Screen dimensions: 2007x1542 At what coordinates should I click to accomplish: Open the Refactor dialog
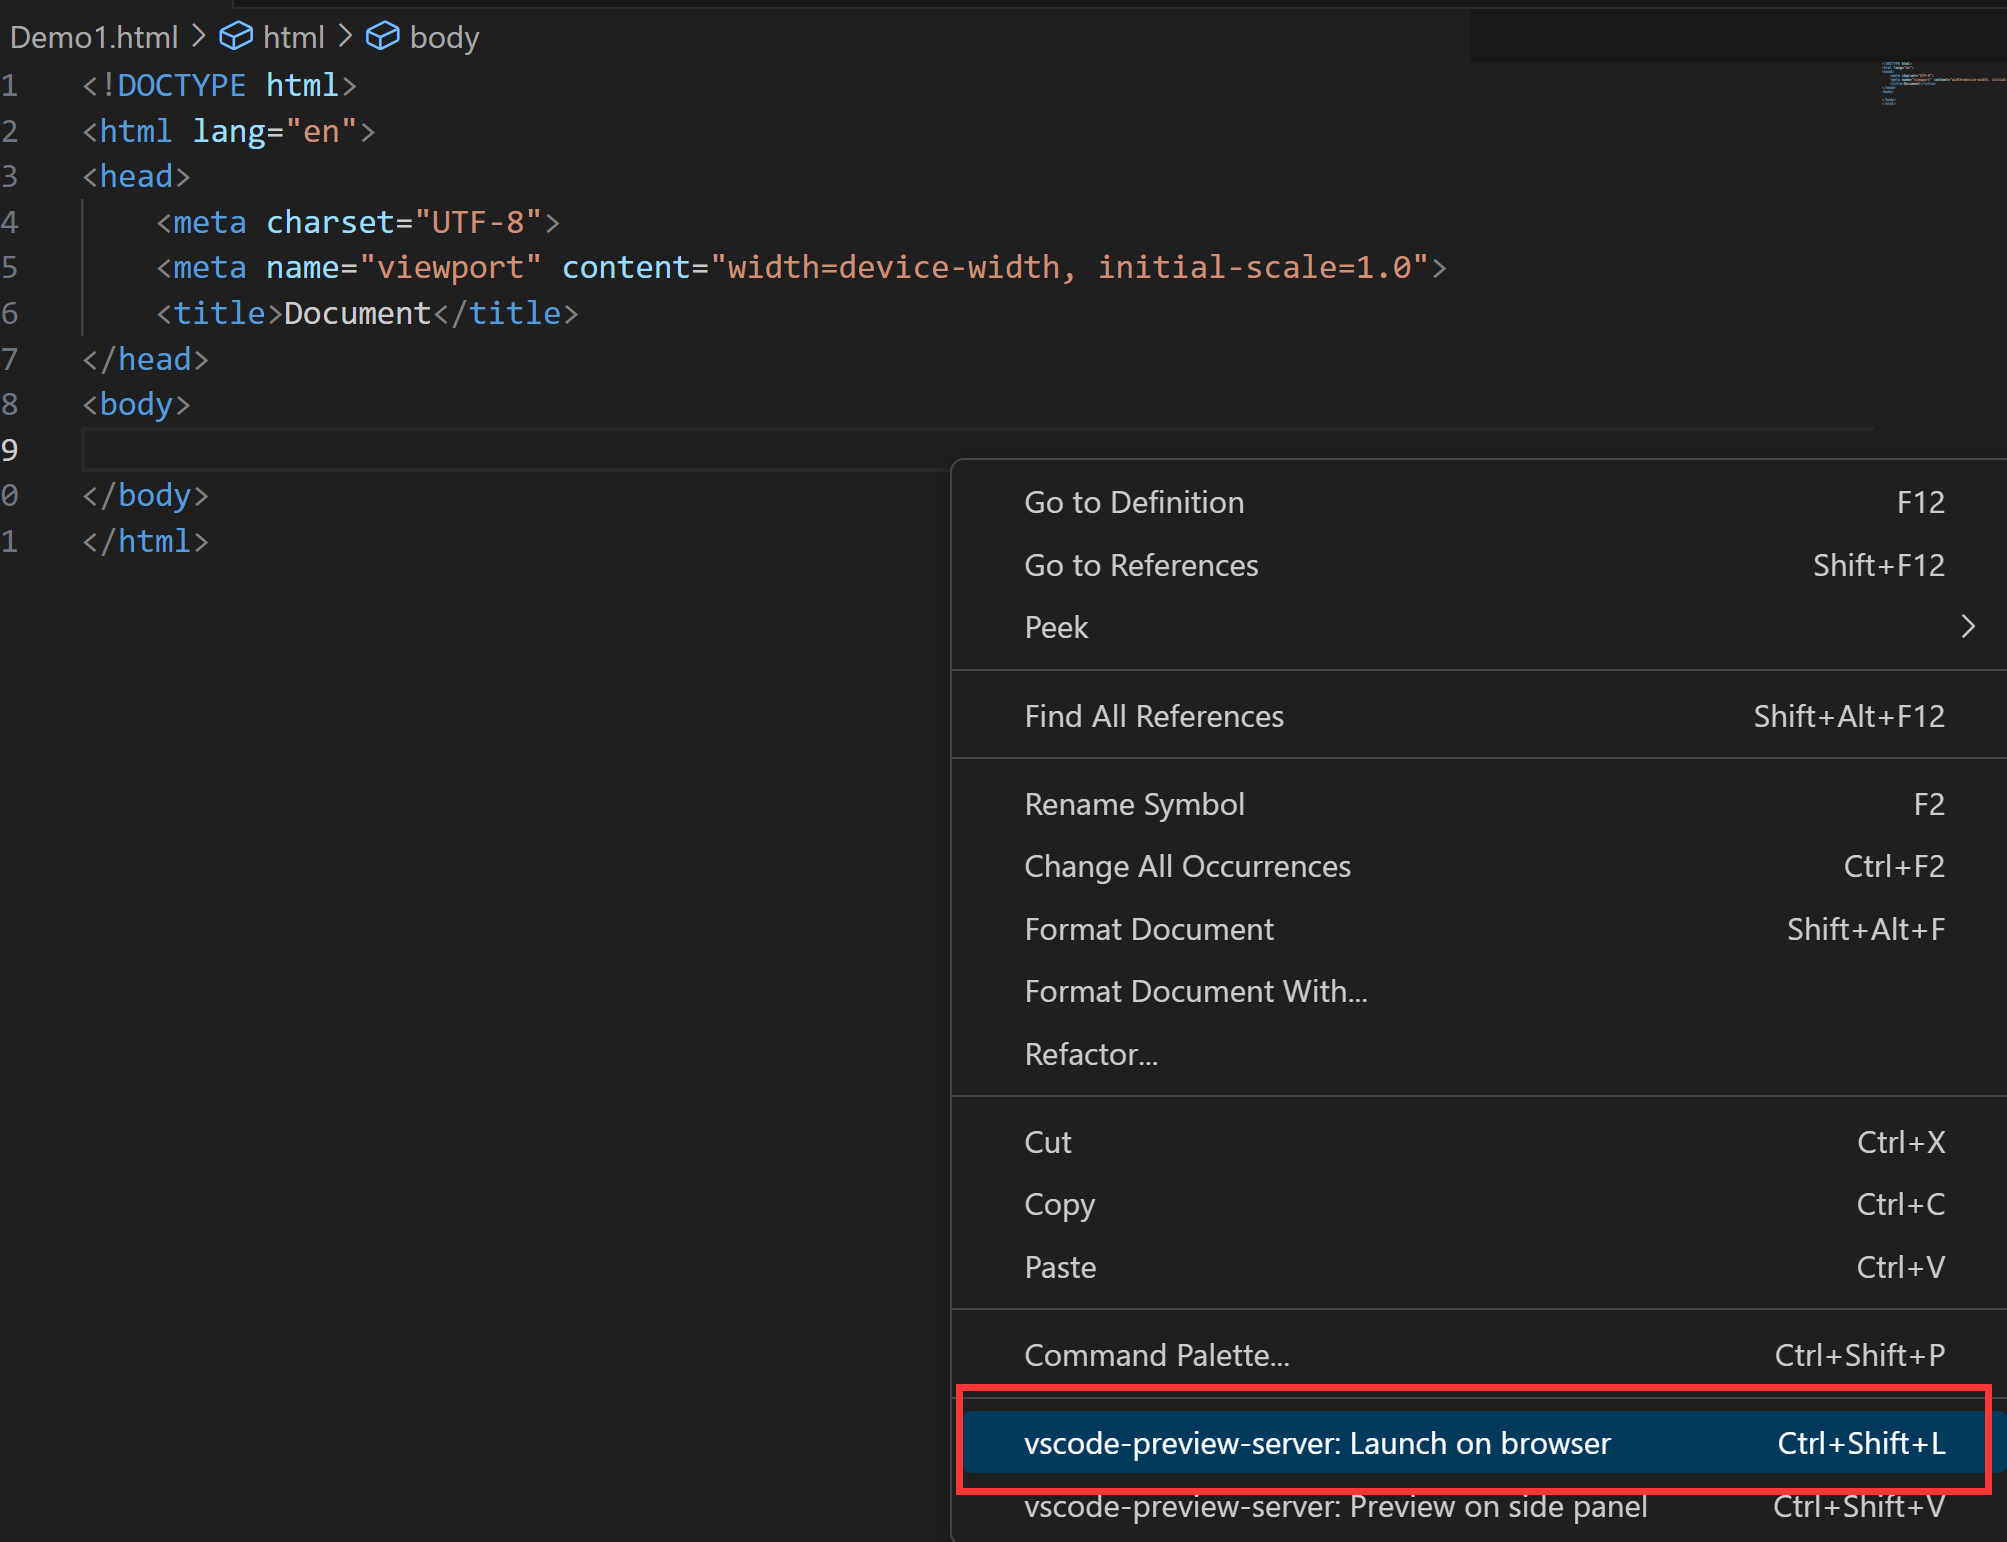pos(1091,1053)
